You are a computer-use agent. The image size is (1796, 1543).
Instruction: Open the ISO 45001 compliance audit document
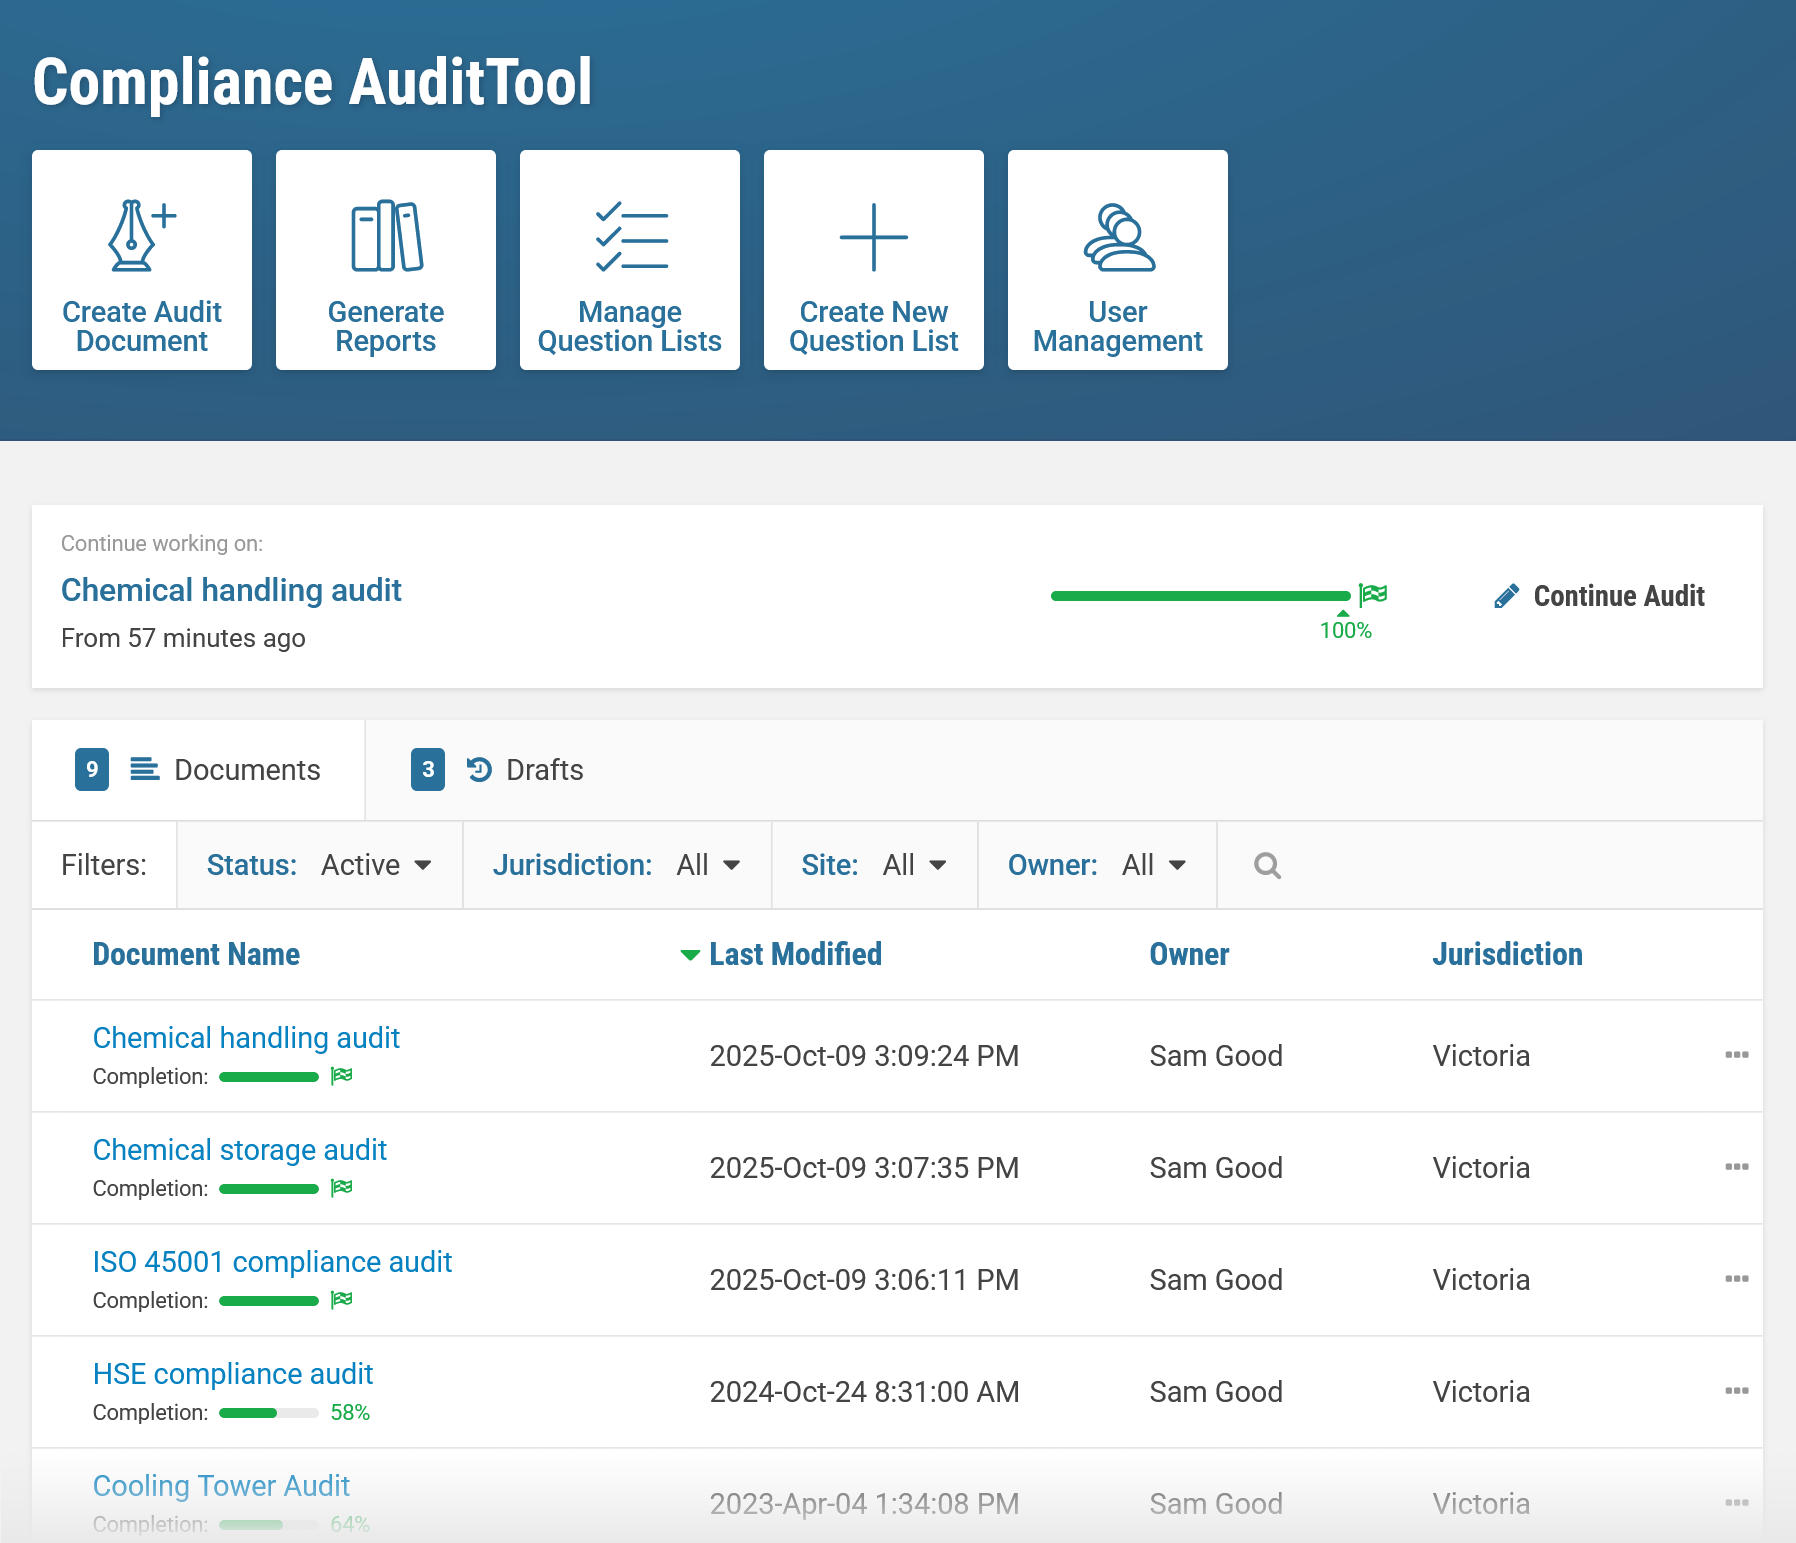[x=272, y=1262]
